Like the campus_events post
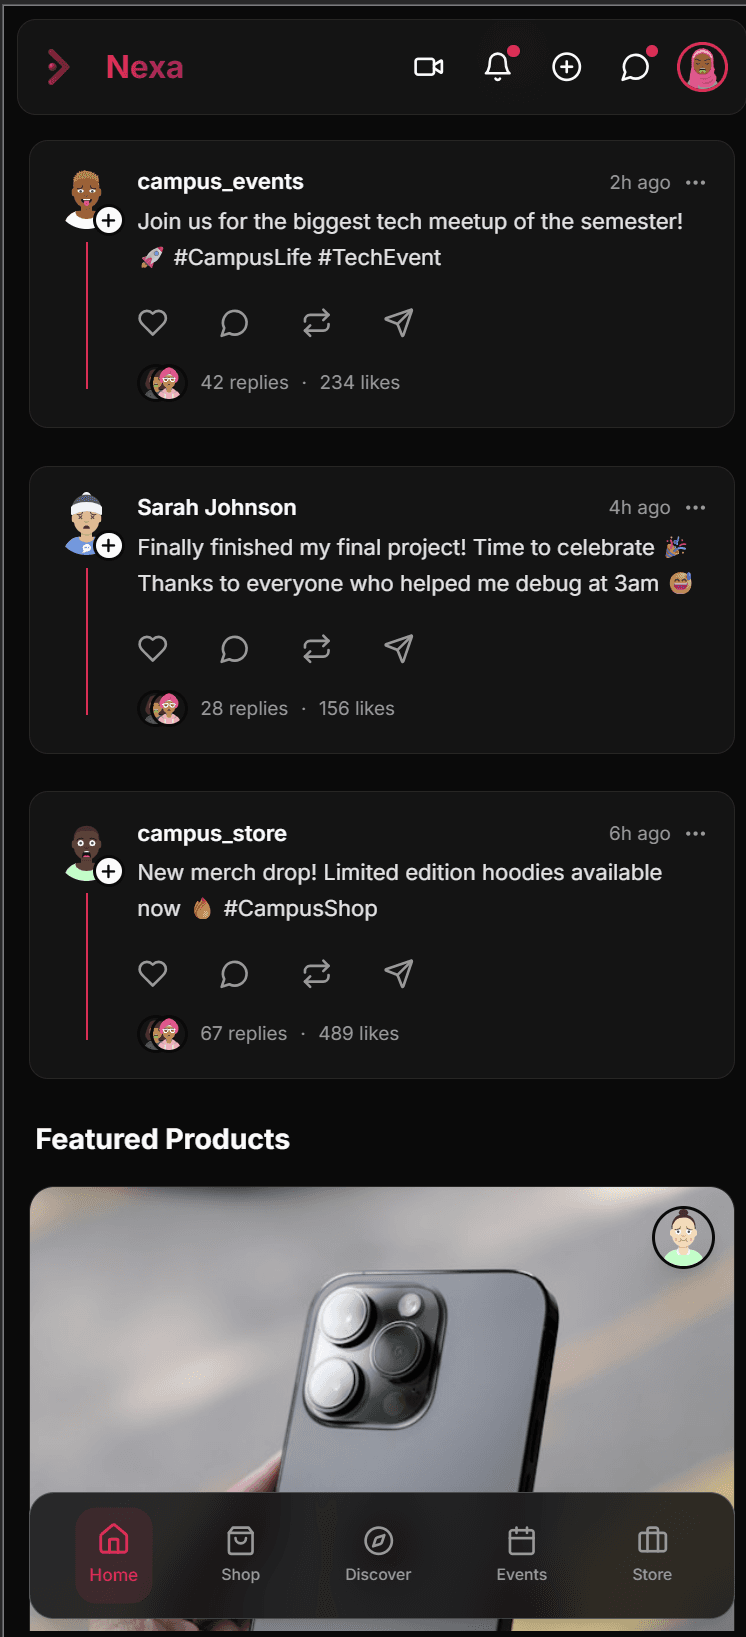This screenshot has height=1637, width=746. pos(153,323)
